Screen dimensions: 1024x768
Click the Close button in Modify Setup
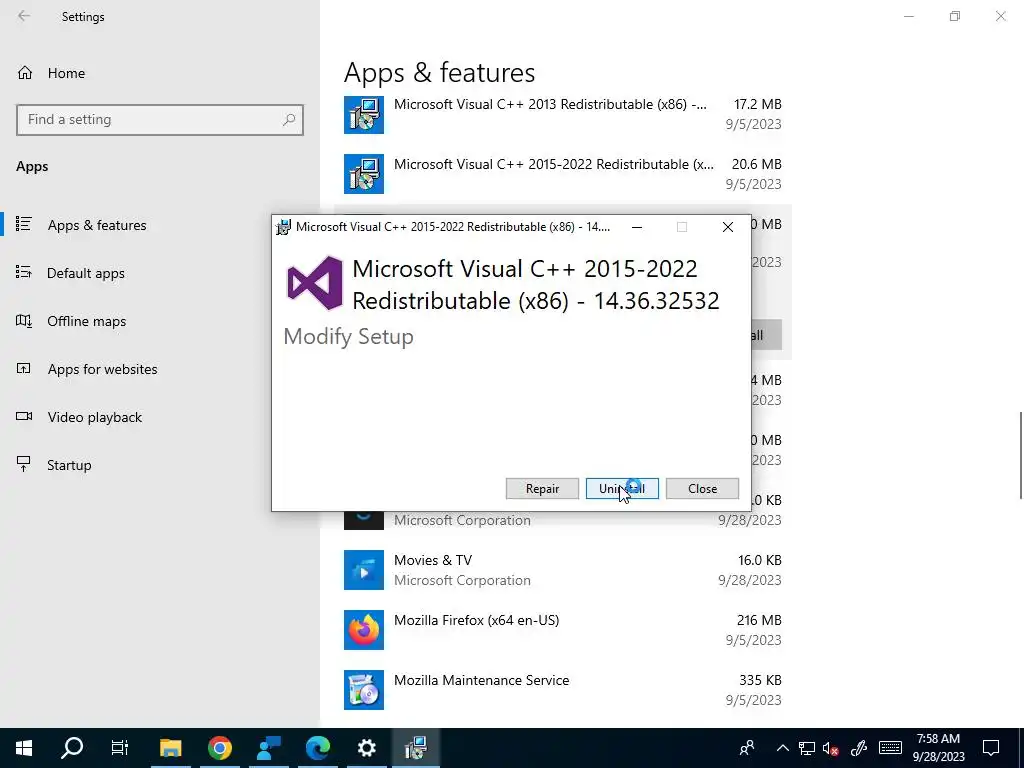pos(702,488)
